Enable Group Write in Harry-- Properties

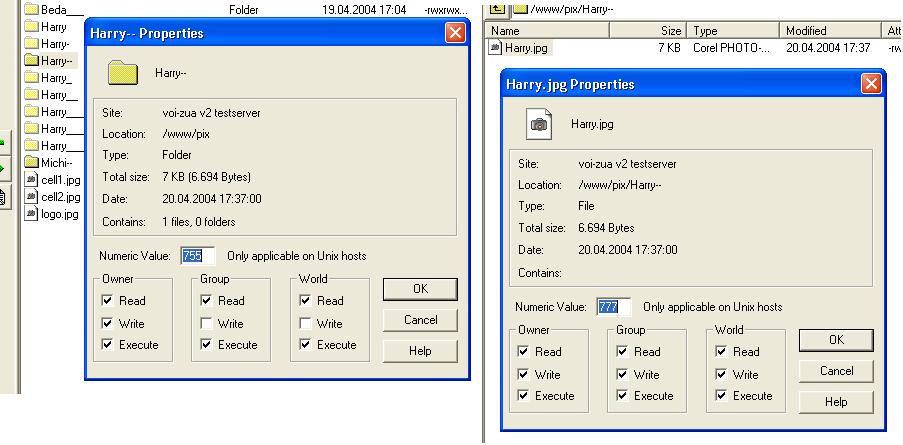click(x=207, y=324)
